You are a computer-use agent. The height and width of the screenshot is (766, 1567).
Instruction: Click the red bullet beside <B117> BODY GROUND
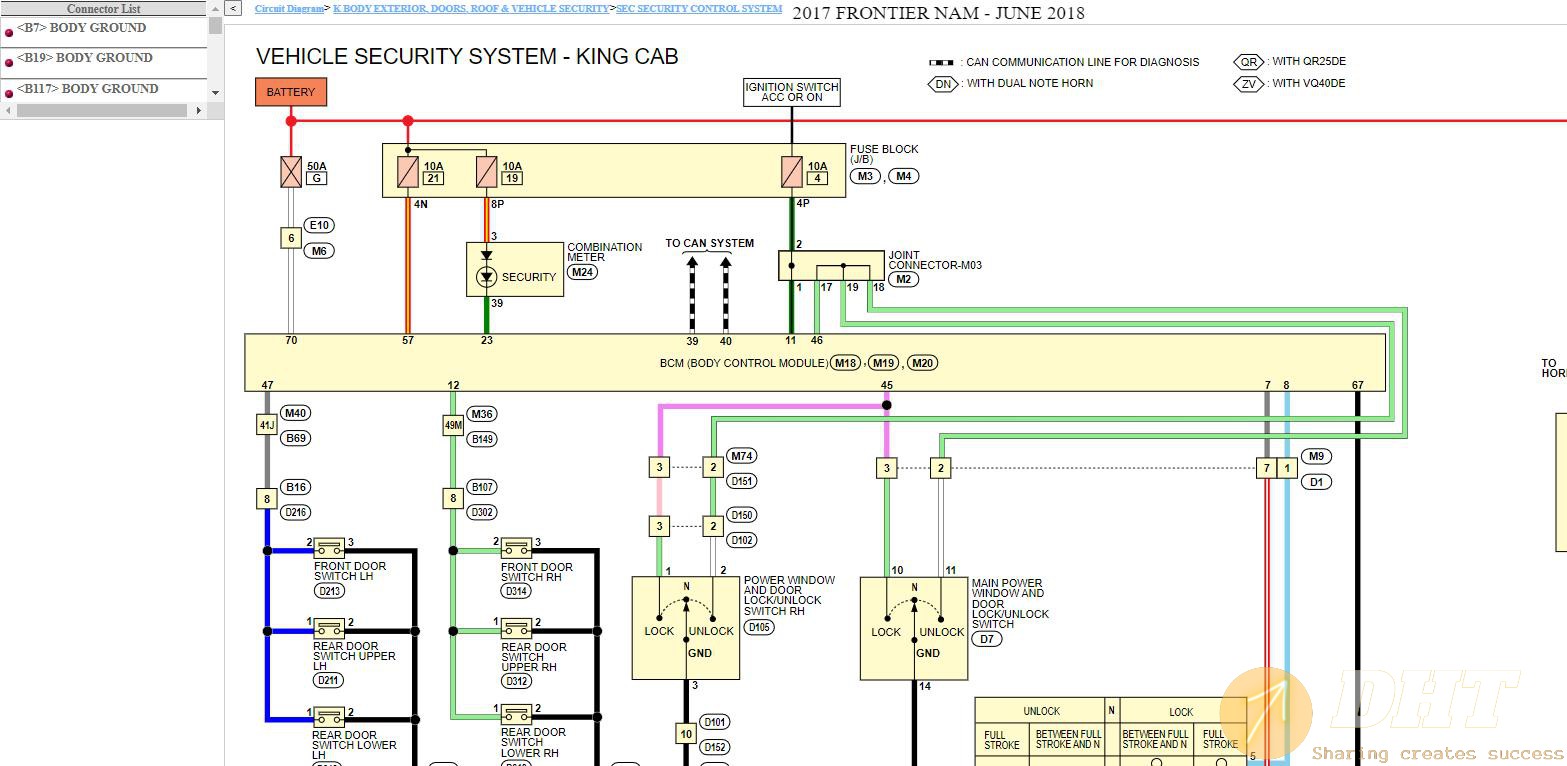[9, 93]
